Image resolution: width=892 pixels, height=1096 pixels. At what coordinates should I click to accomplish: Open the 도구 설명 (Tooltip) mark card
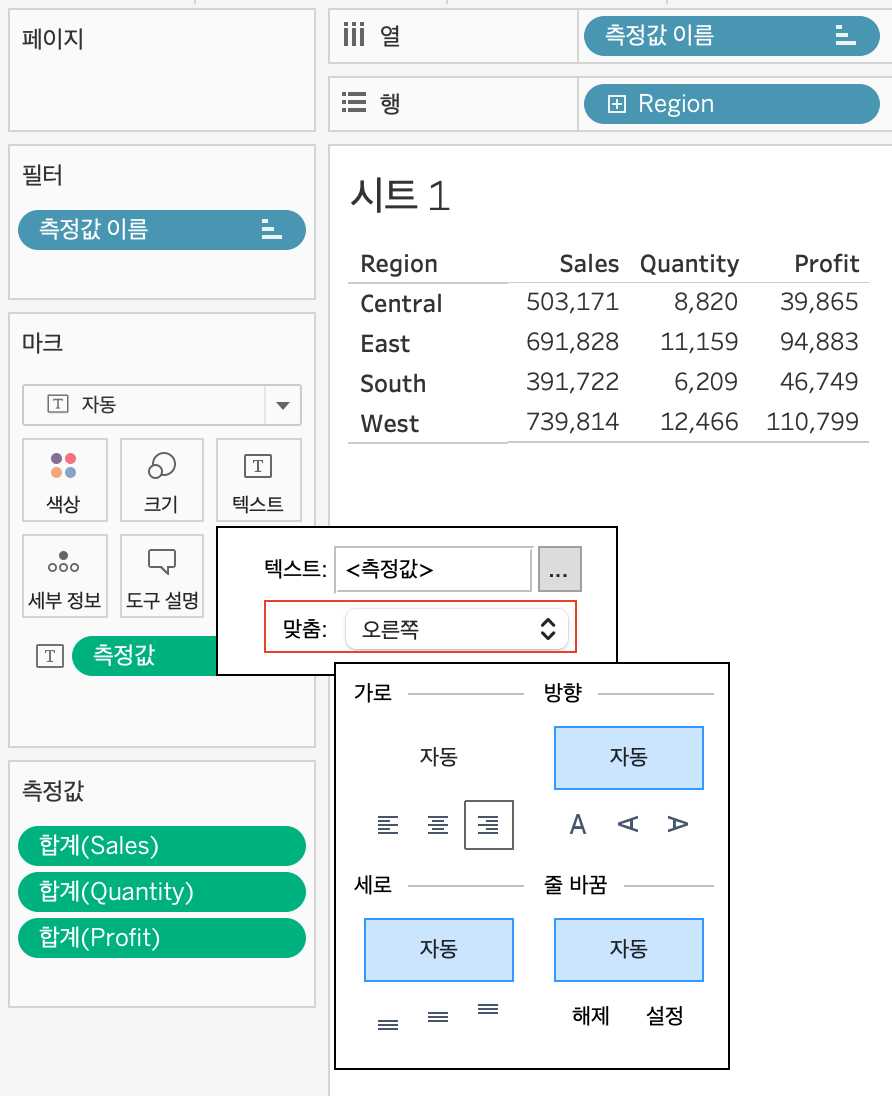[x=161, y=576]
